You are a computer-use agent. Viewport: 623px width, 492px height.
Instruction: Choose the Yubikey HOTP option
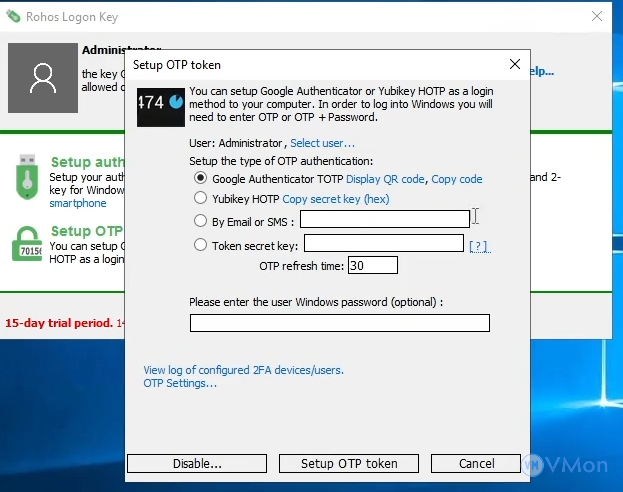pyautogui.click(x=201, y=198)
